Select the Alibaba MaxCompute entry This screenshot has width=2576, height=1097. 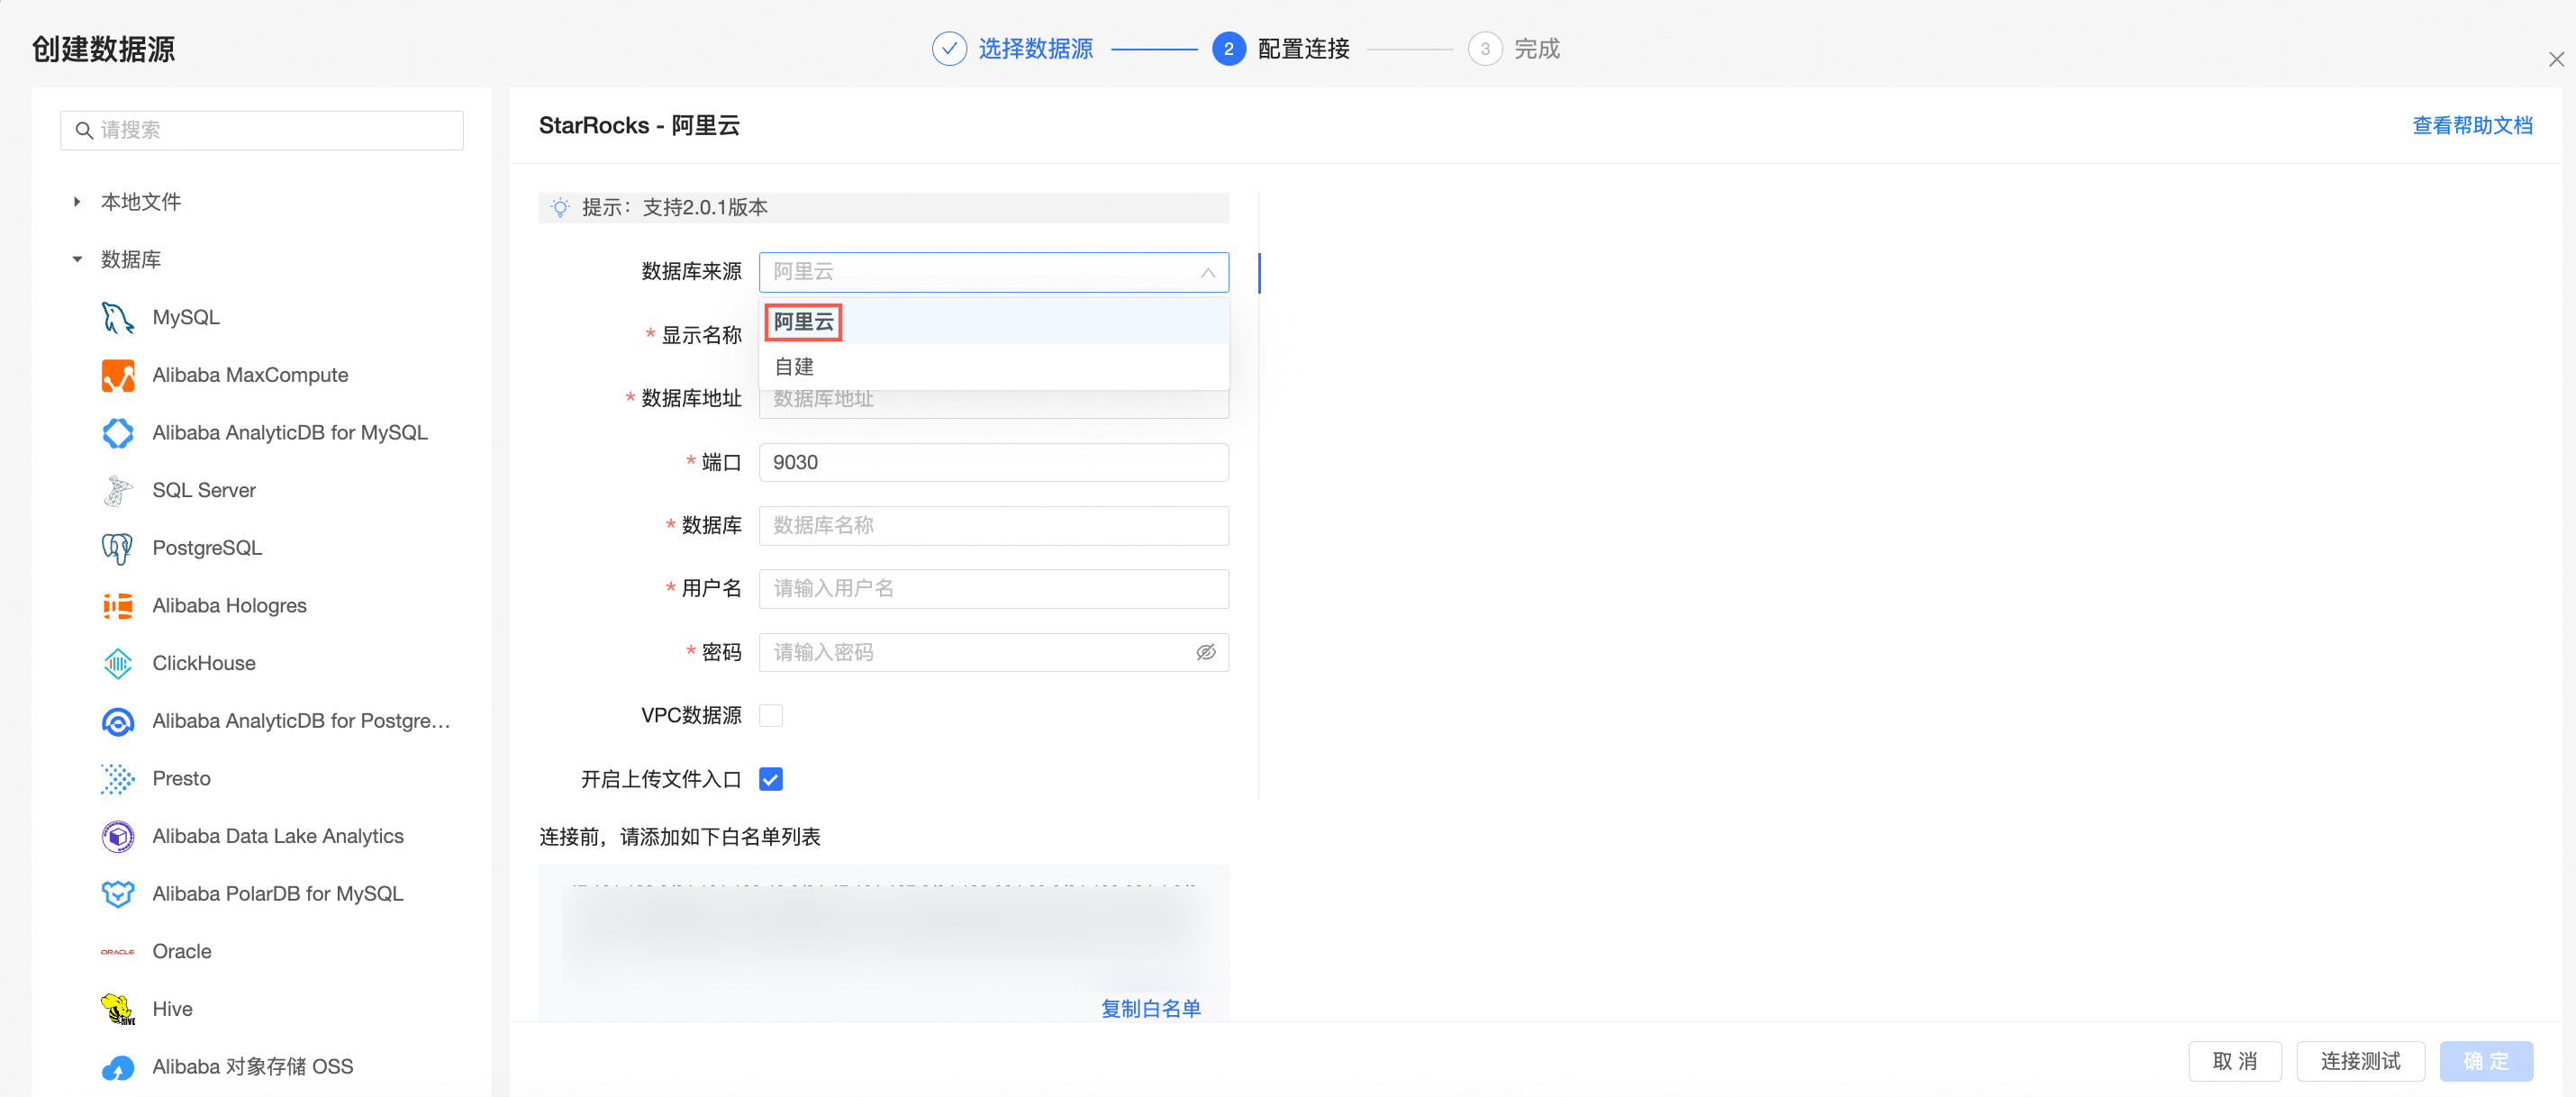(250, 376)
